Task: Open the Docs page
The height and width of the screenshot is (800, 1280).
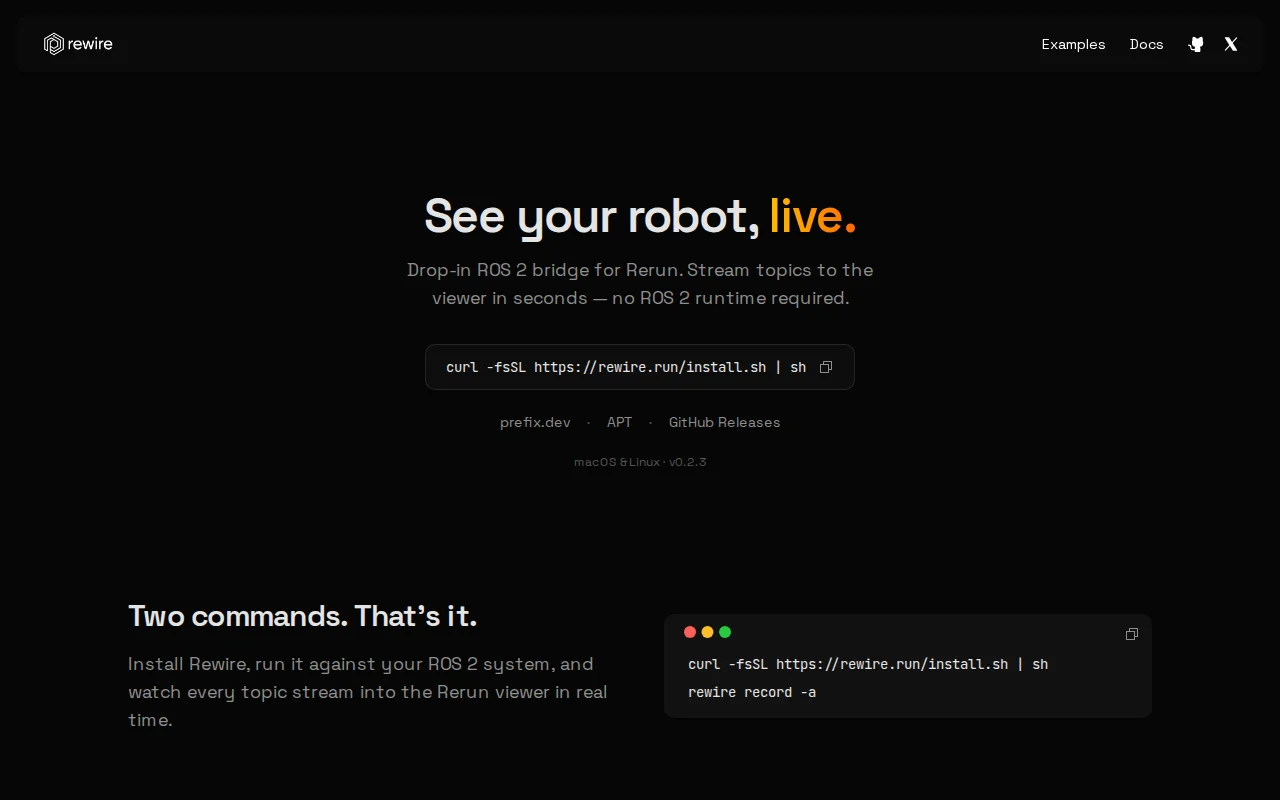Action: pos(1146,44)
